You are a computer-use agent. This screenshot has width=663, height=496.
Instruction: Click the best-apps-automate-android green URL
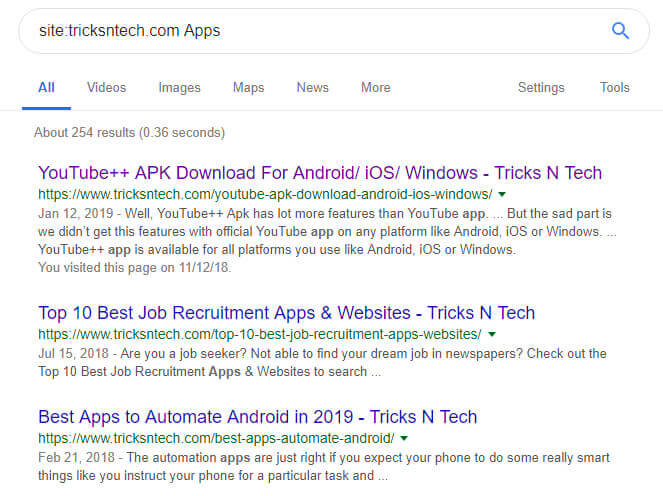pyautogui.click(x=216, y=438)
